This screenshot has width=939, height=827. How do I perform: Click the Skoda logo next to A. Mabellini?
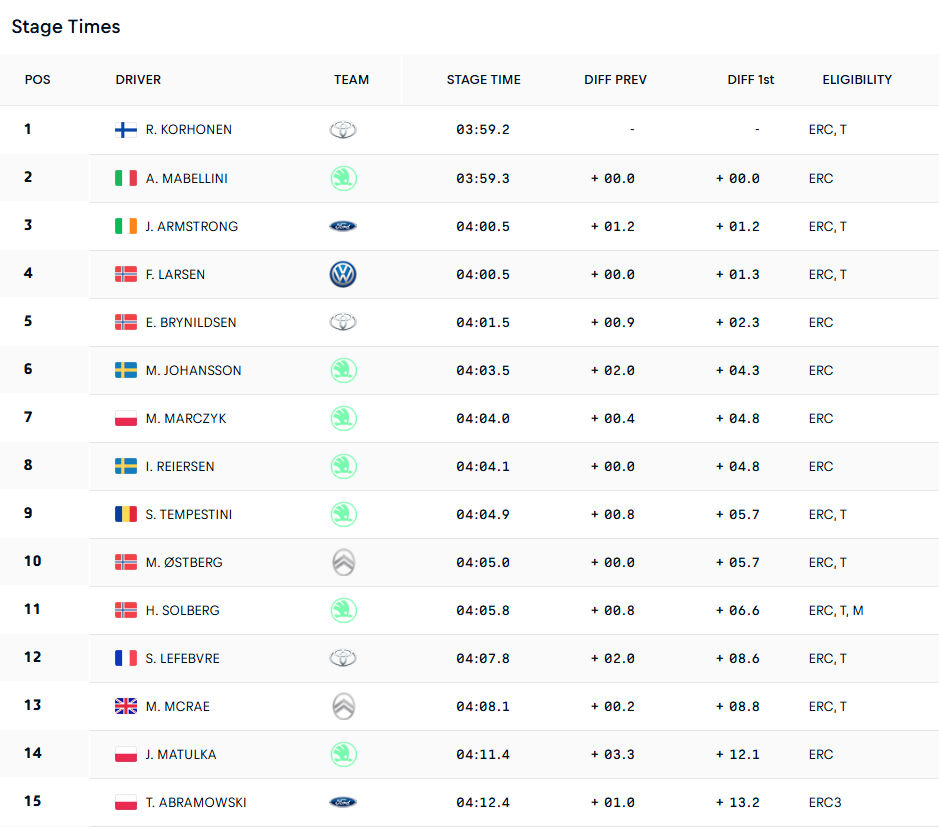(343, 178)
